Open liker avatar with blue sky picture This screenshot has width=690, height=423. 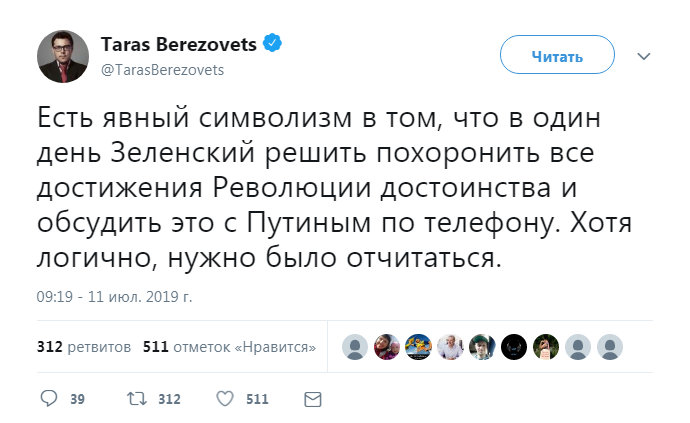418,347
